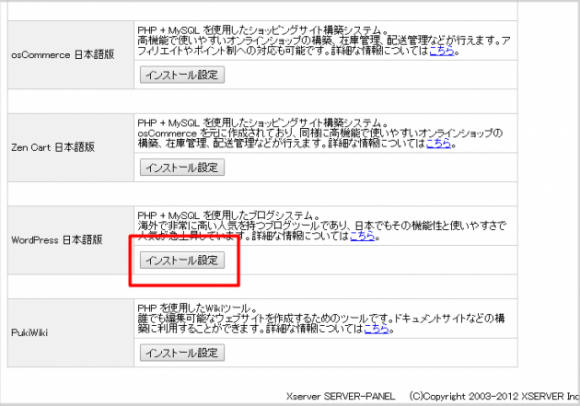Open こちら link in WordPress description
Viewport: 580px width, 406px height.
tap(362, 236)
